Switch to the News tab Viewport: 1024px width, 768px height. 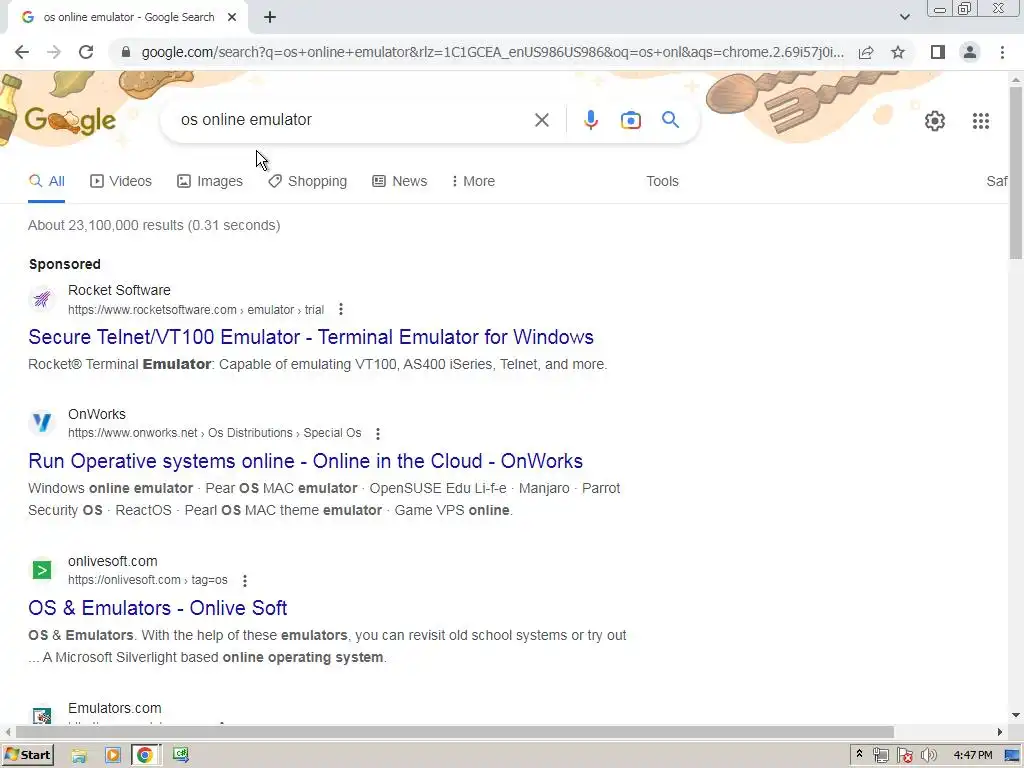[400, 181]
